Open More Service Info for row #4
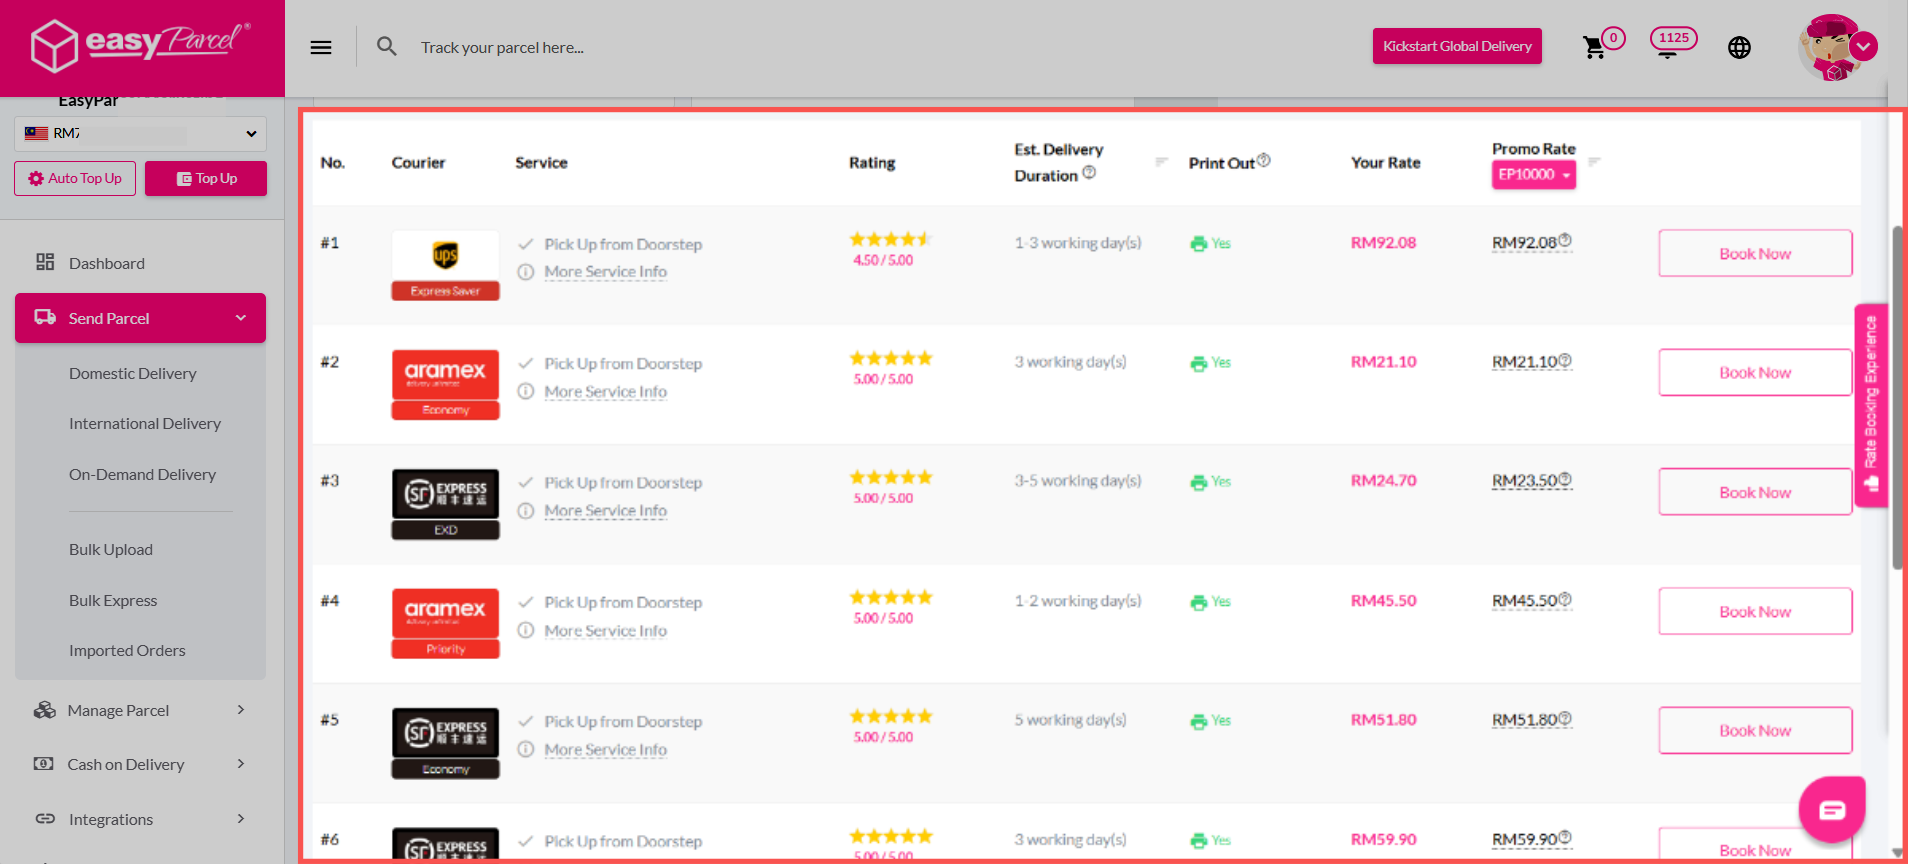 [605, 630]
